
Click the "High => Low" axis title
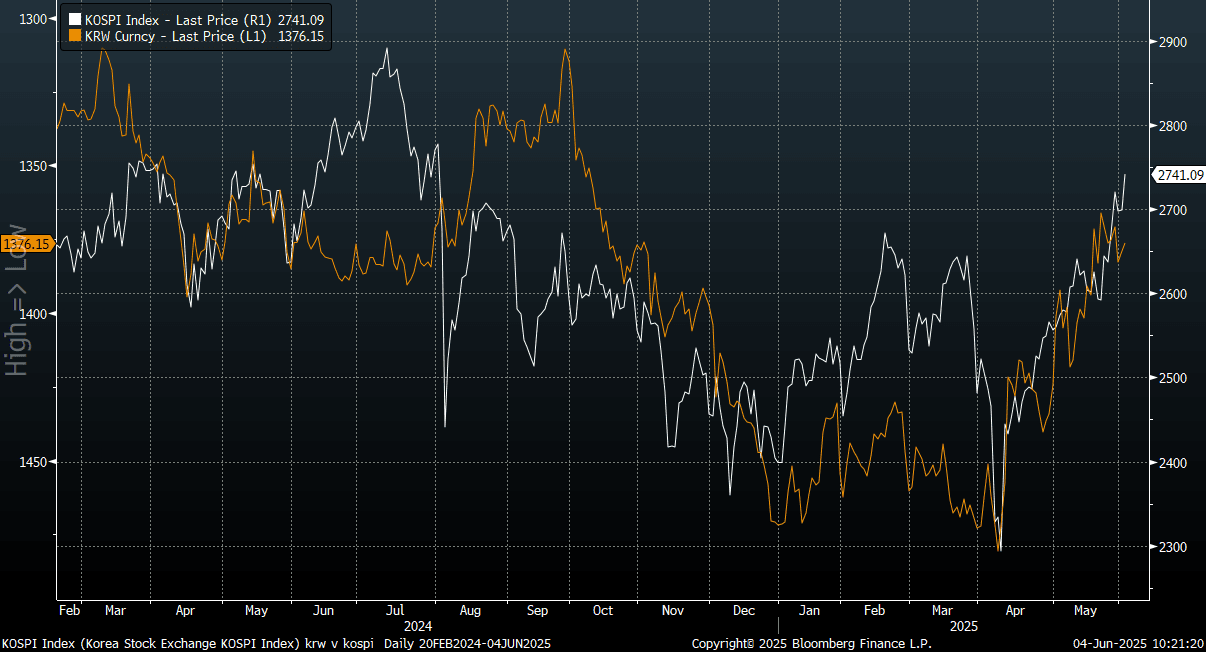17,299
